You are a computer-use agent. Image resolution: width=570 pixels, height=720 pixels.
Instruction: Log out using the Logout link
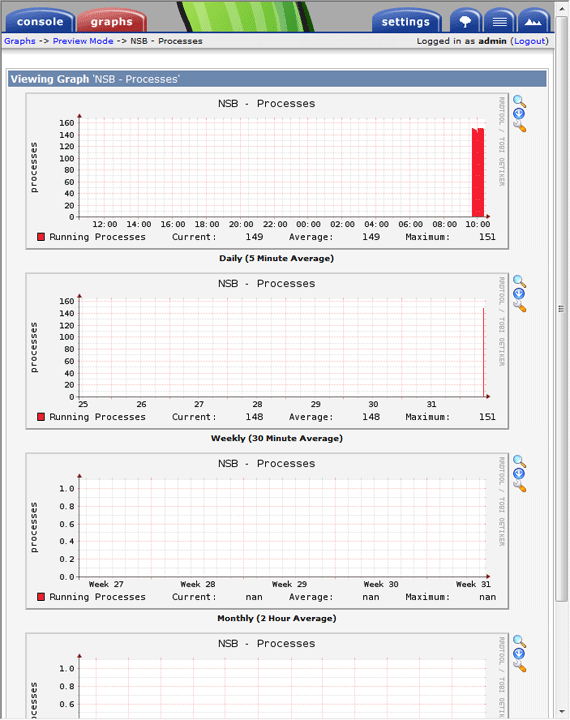pyautogui.click(x=530, y=41)
